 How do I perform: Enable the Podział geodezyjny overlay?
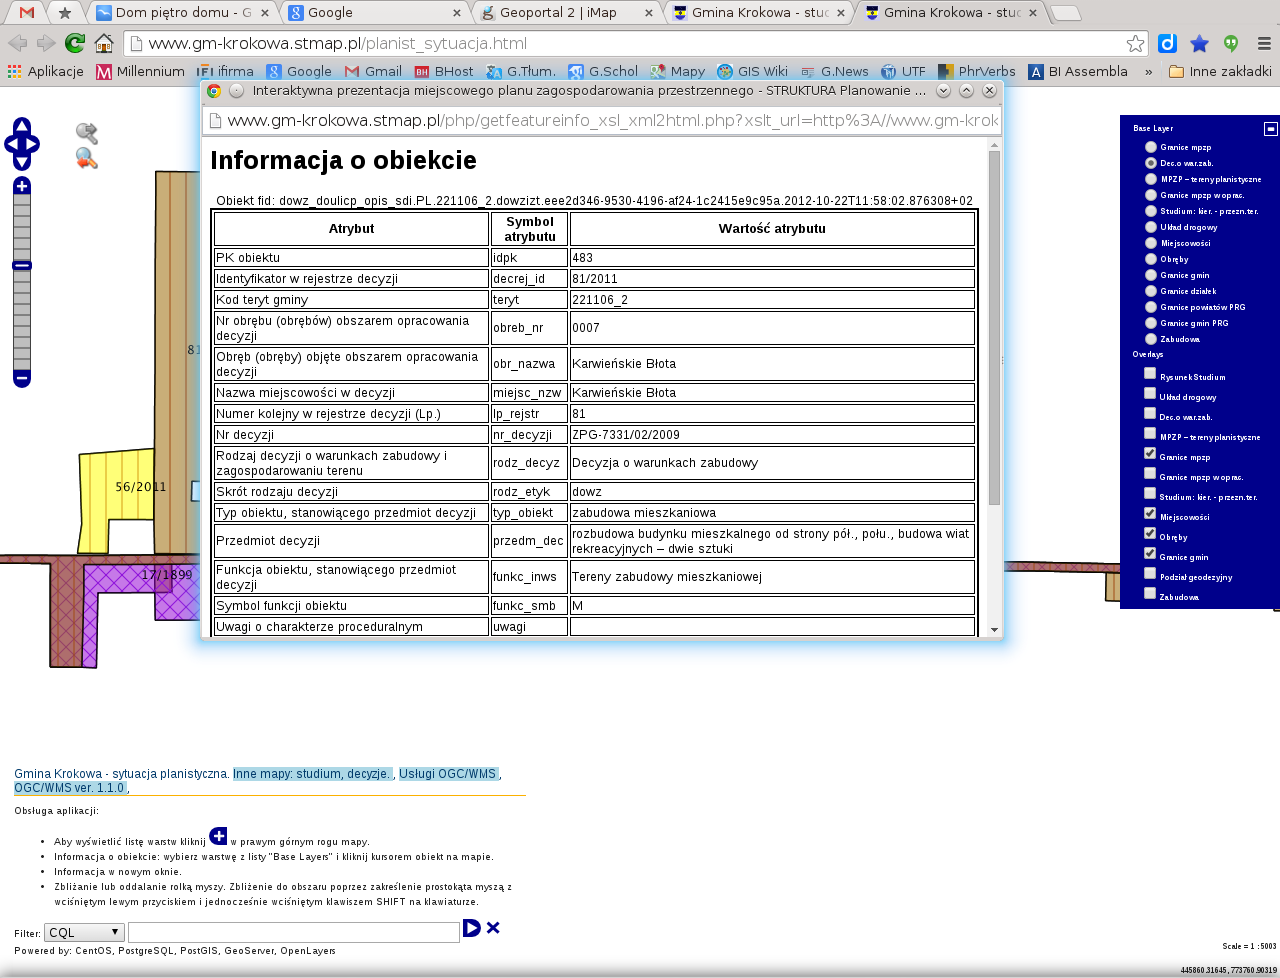pos(1150,573)
